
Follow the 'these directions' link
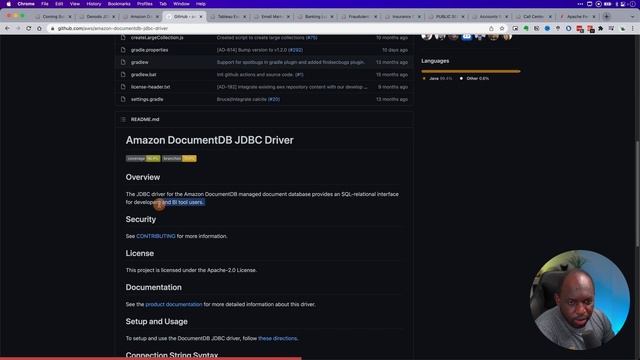[x=278, y=338]
